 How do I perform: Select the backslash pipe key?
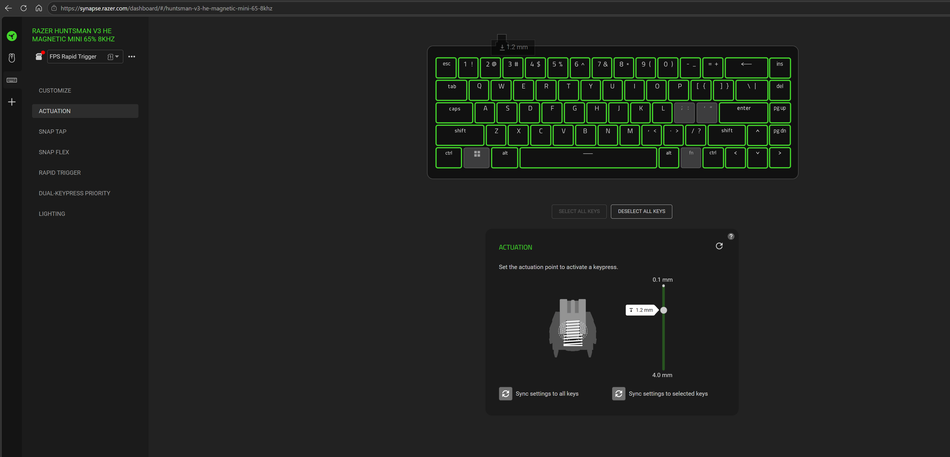752,90
